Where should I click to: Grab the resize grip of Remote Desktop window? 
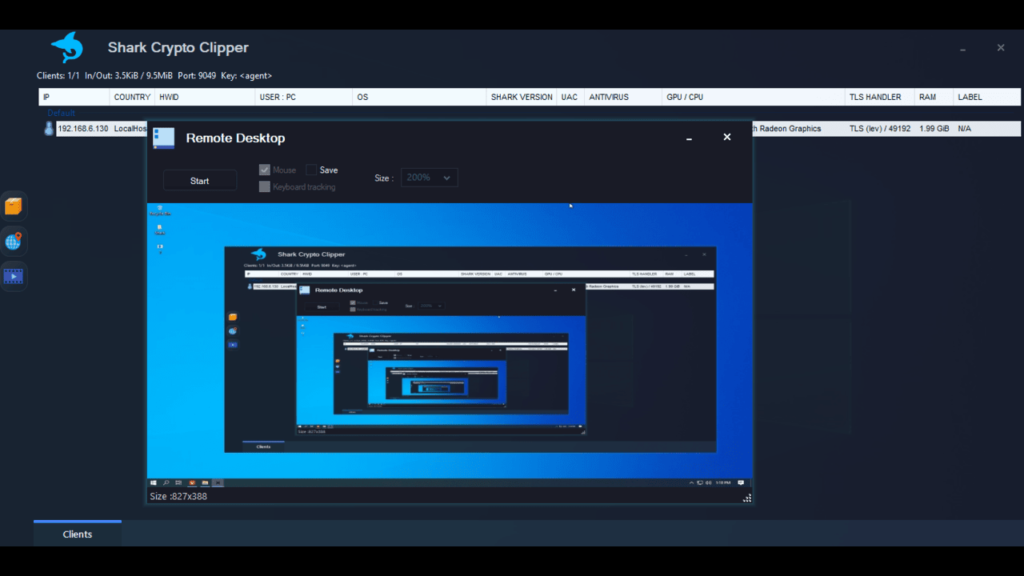(746, 498)
